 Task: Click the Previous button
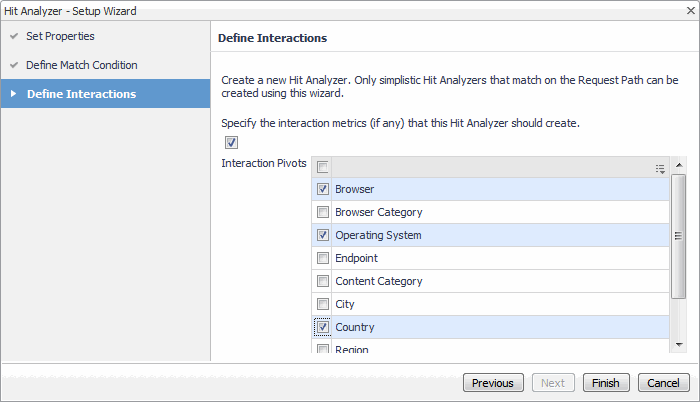492,383
